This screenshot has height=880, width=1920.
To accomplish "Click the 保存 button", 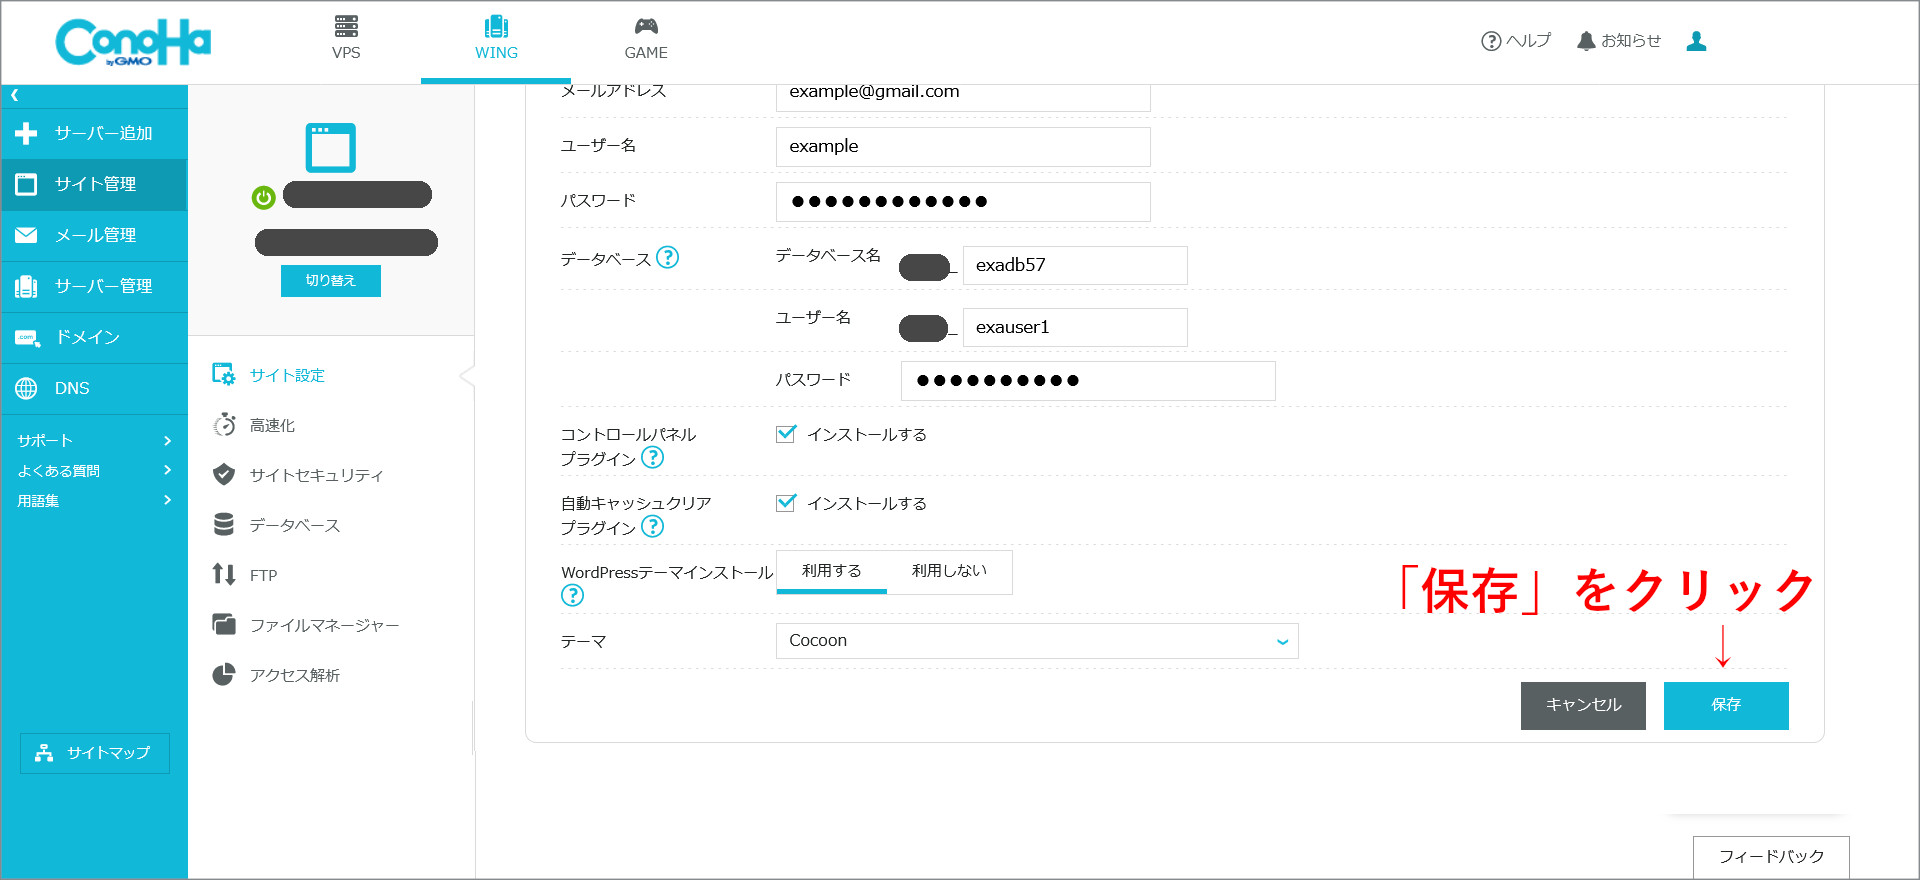I will coord(1725,705).
